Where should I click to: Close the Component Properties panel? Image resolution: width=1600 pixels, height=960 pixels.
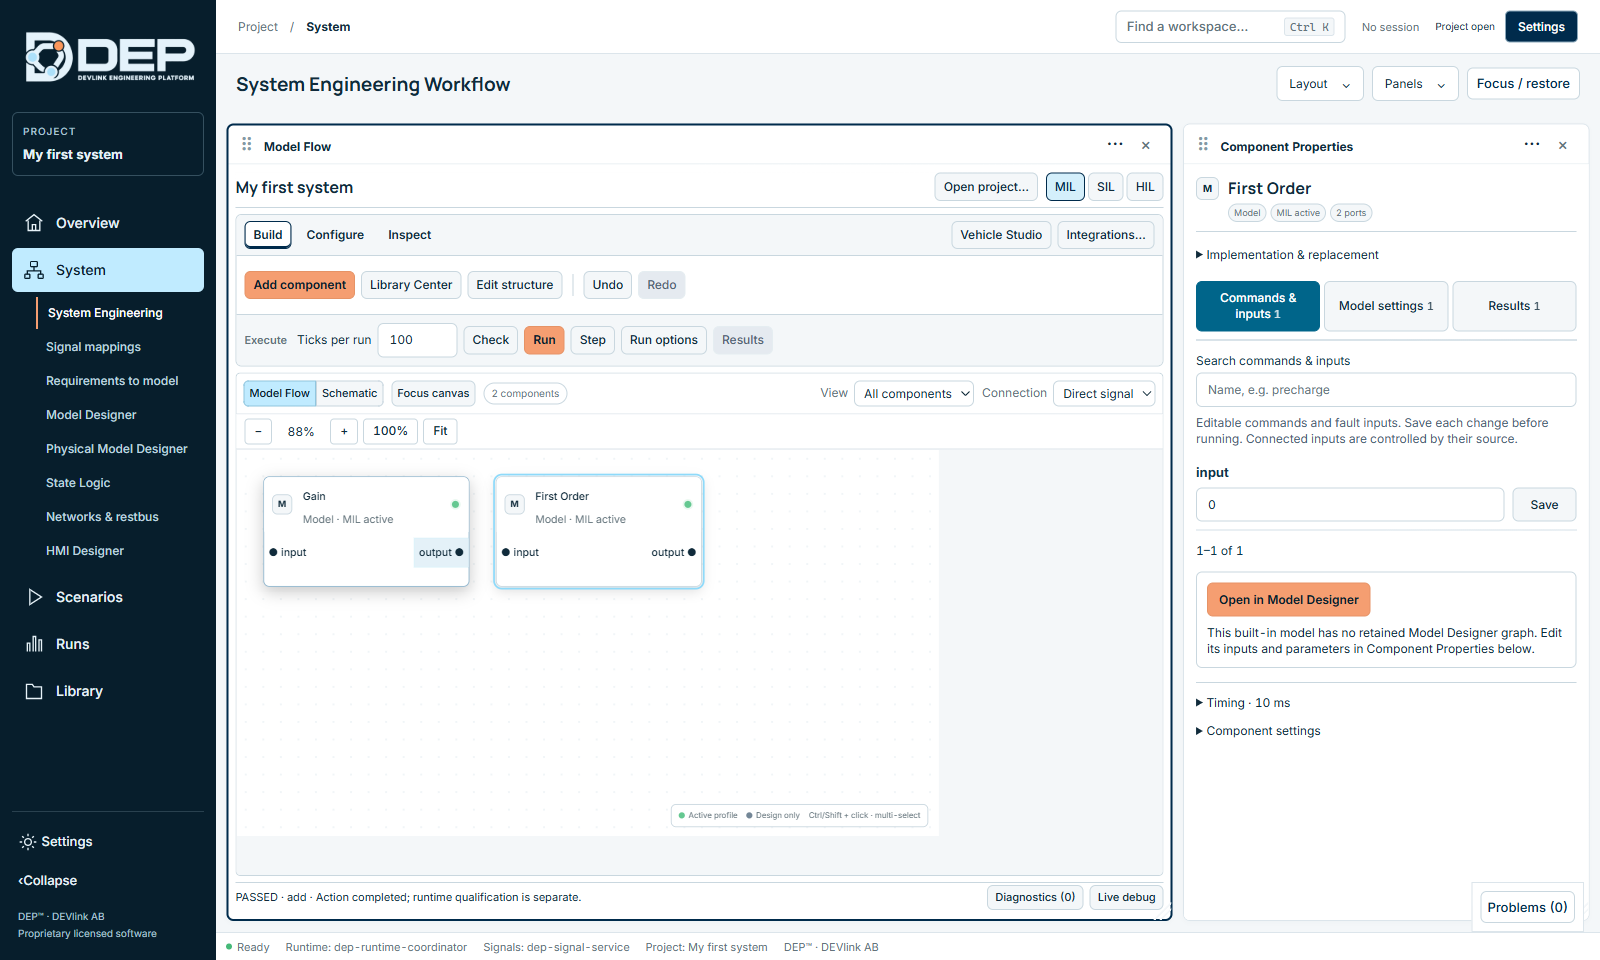[x=1563, y=146]
